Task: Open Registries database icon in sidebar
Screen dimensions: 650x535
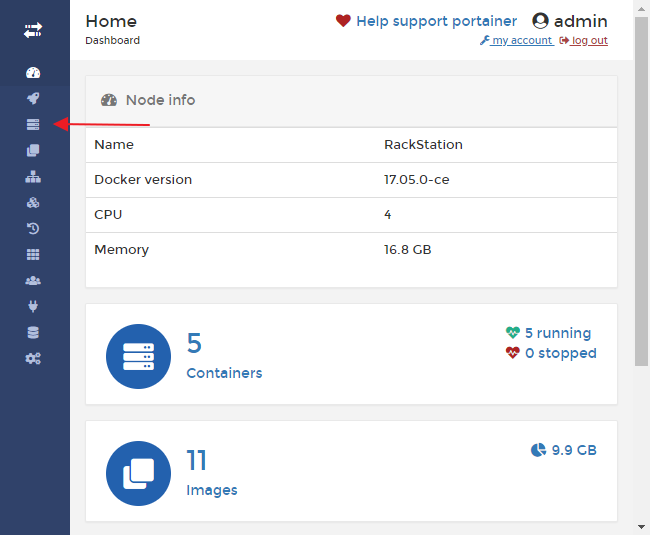Action: coord(33,332)
